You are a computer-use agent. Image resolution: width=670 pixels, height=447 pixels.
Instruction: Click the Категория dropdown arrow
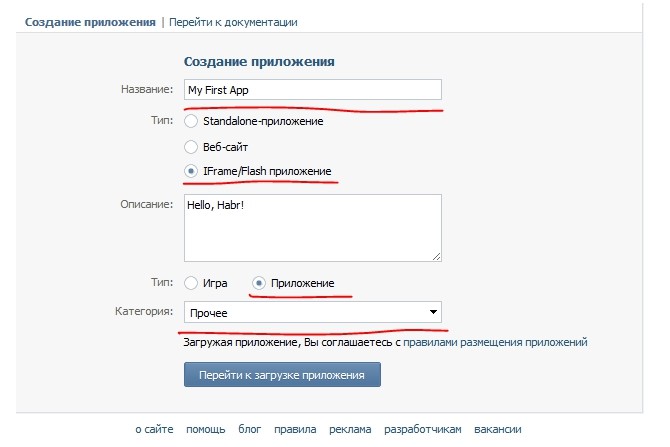[432, 313]
